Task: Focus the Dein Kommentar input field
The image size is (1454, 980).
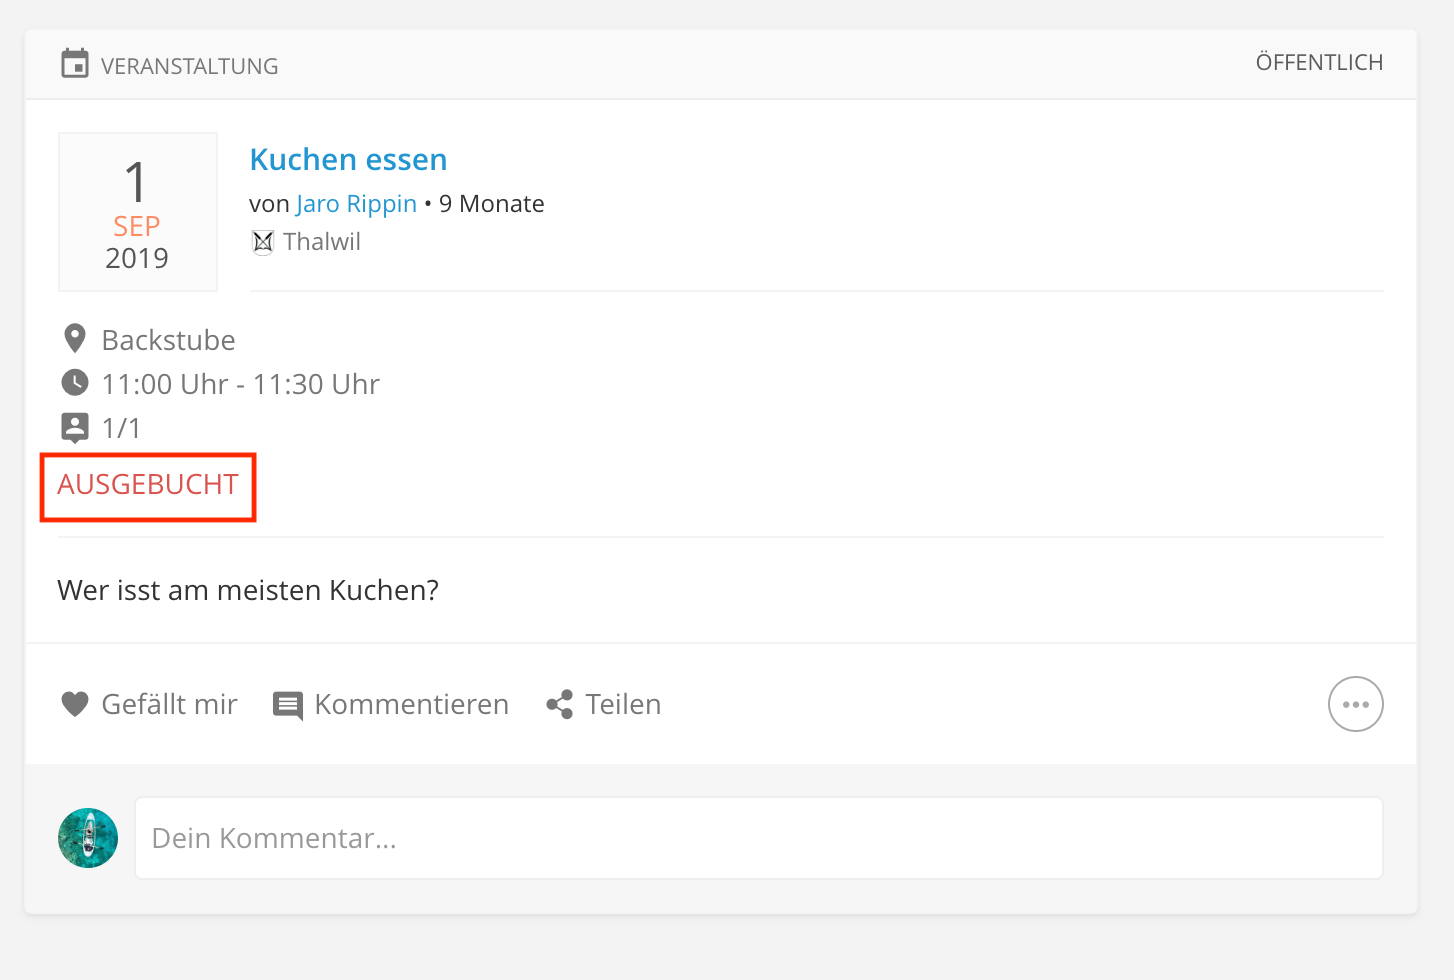Action: click(x=758, y=838)
